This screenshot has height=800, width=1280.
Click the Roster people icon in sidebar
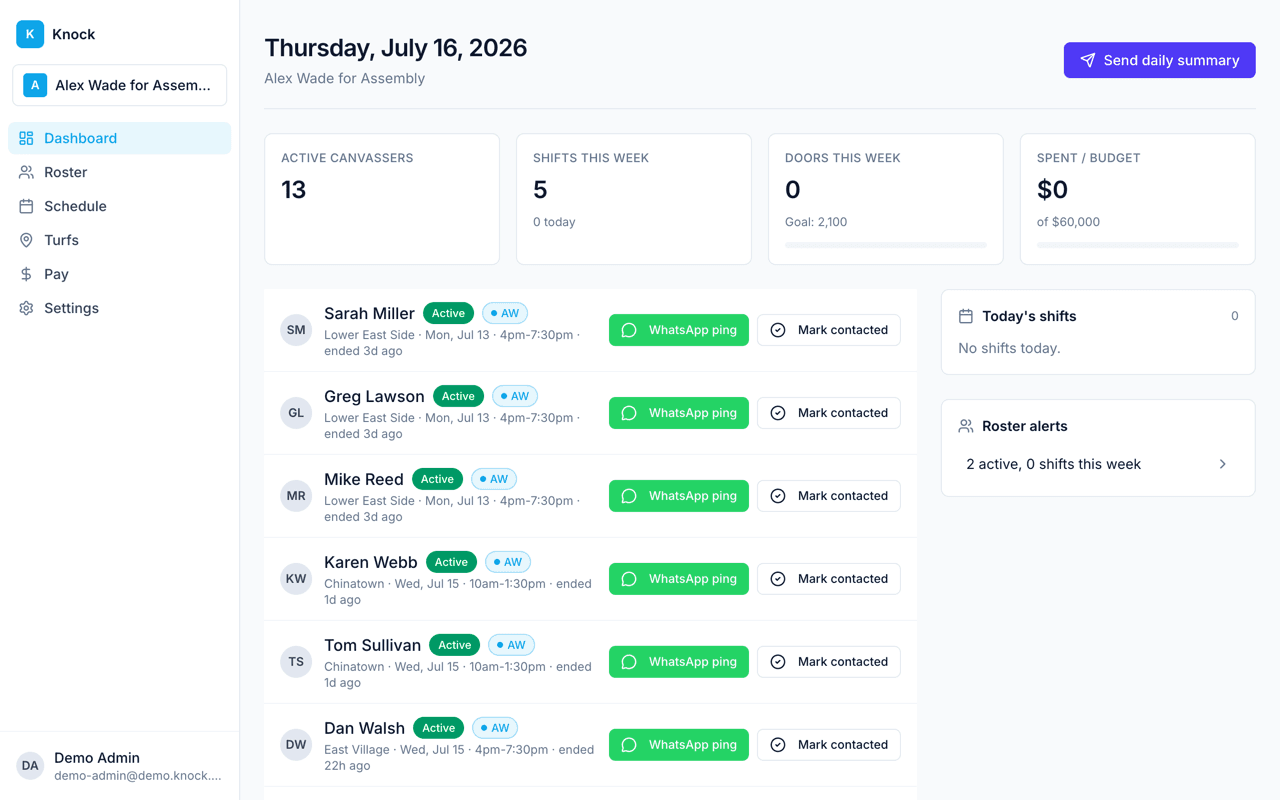pyautogui.click(x=26, y=172)
